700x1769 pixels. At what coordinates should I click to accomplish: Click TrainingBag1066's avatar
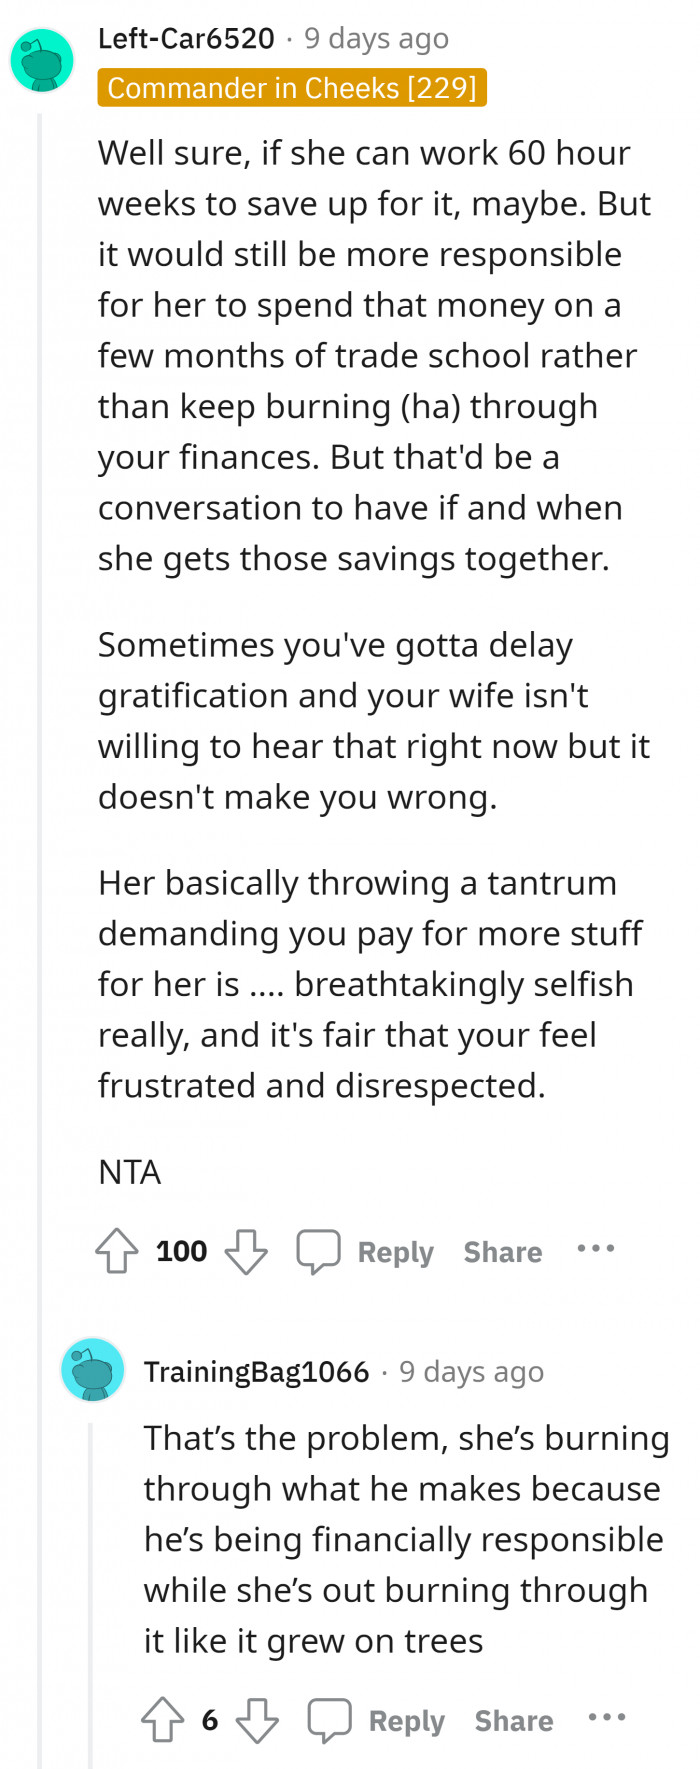click(92, 1369)
